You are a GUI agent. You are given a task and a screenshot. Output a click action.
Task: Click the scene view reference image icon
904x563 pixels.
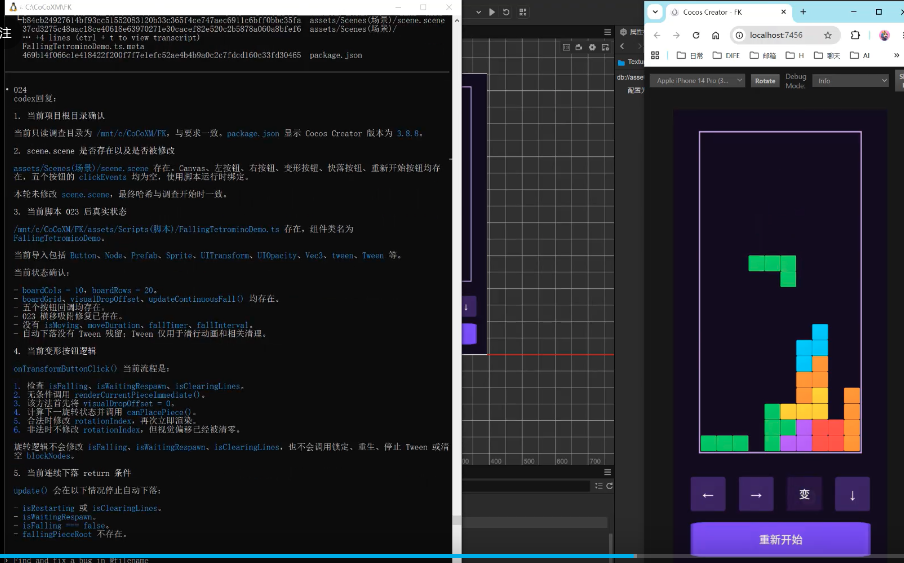pyautogui.click(x=605, y=47)
